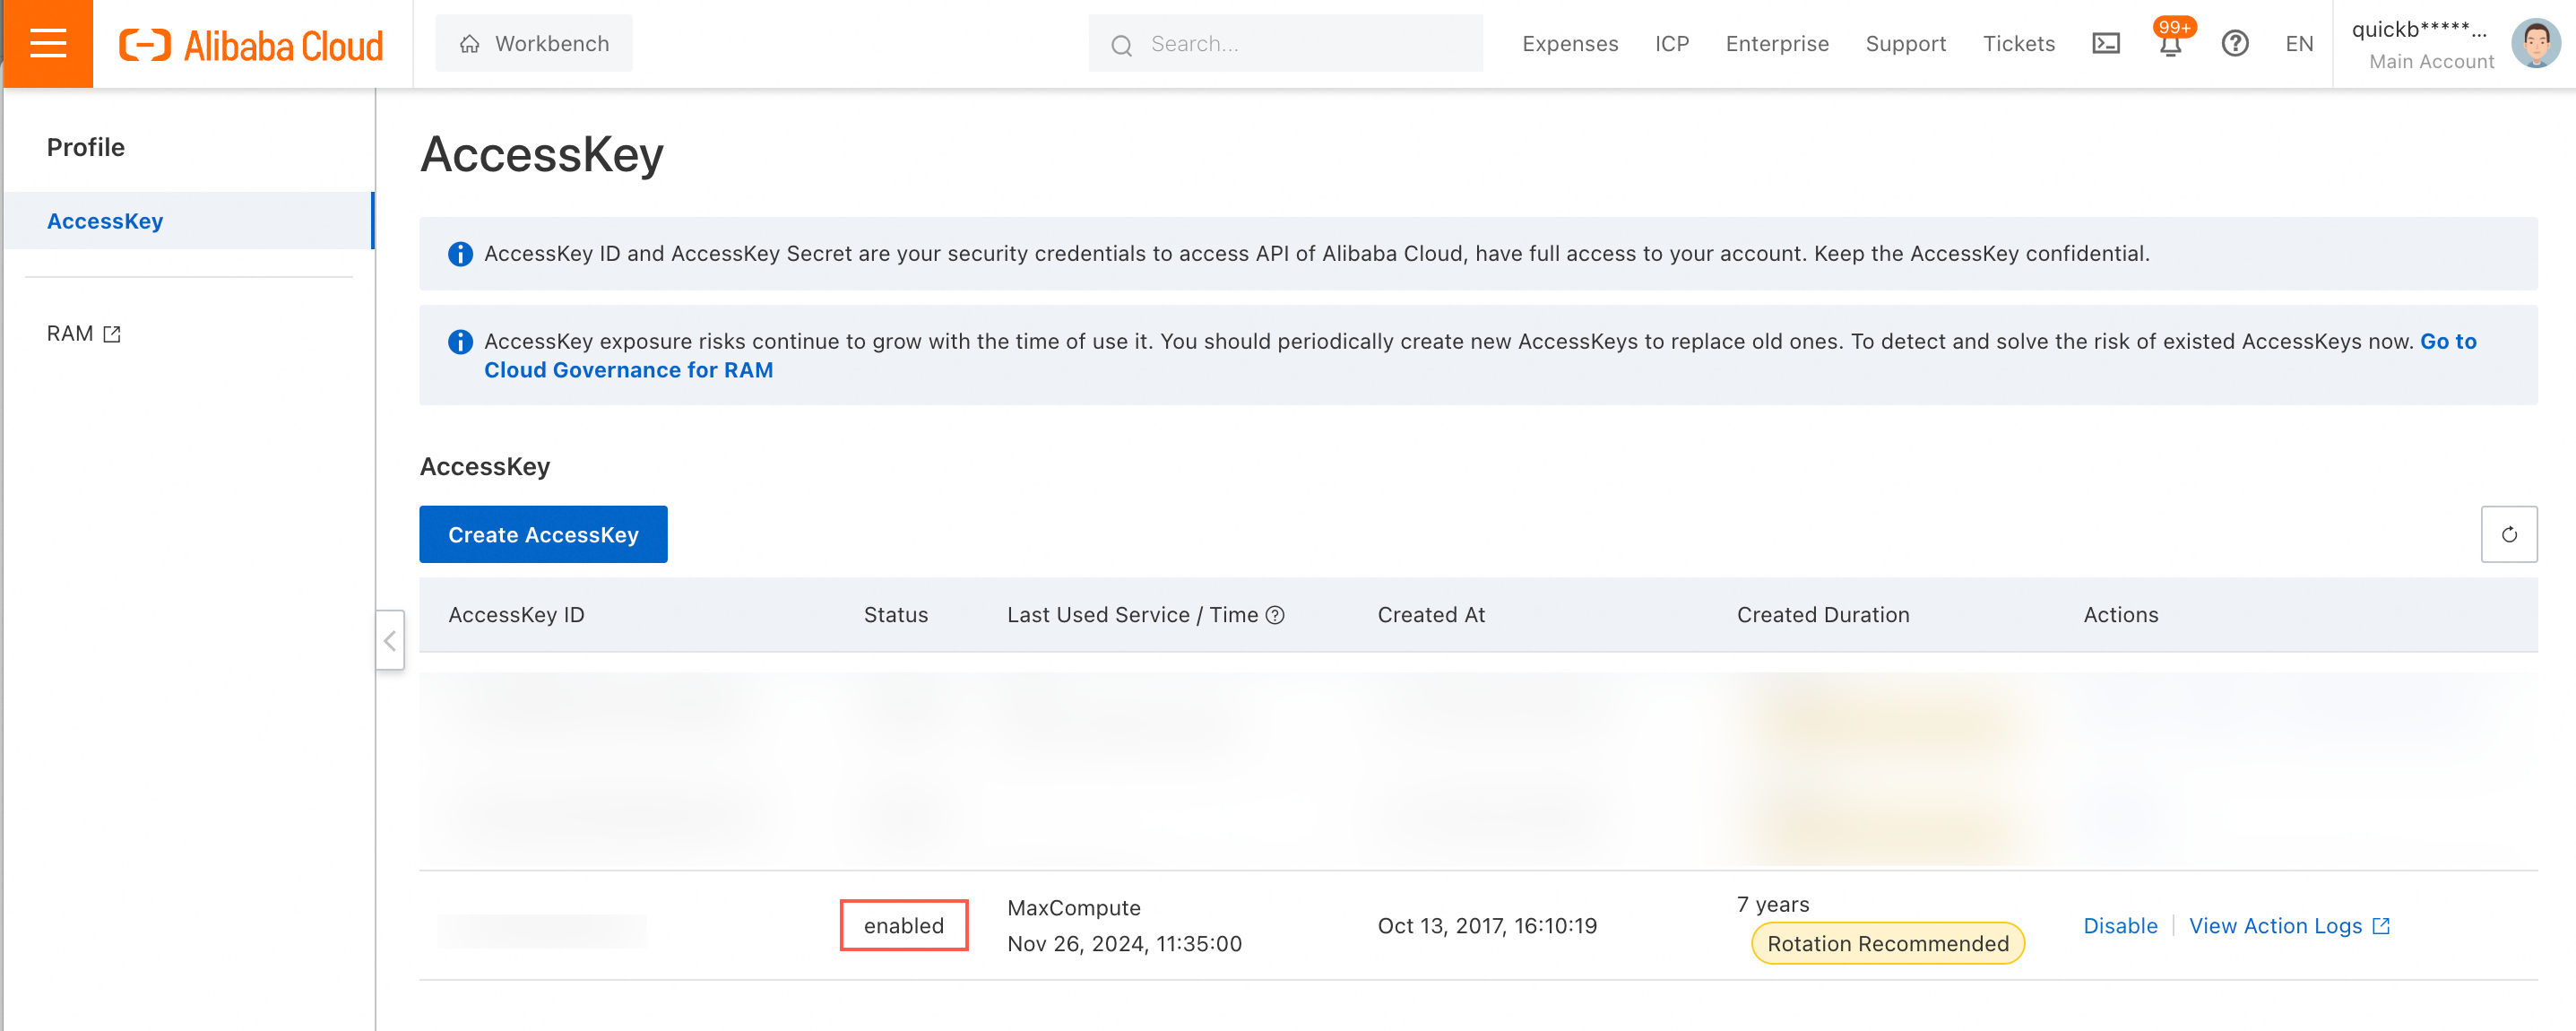Image resolution: width=2576 pixels, height=1031 pixels.
Task: Follow the Go to Cloud Governance for RAM link
Action: tap(629, 369)
